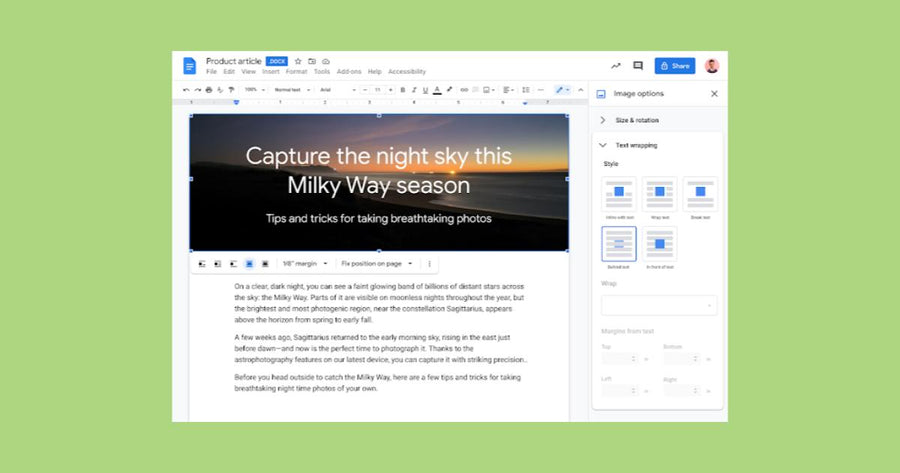Open the 1/8" margin dropdown
This screenshot has width=900, height=473.
(305, 264)
